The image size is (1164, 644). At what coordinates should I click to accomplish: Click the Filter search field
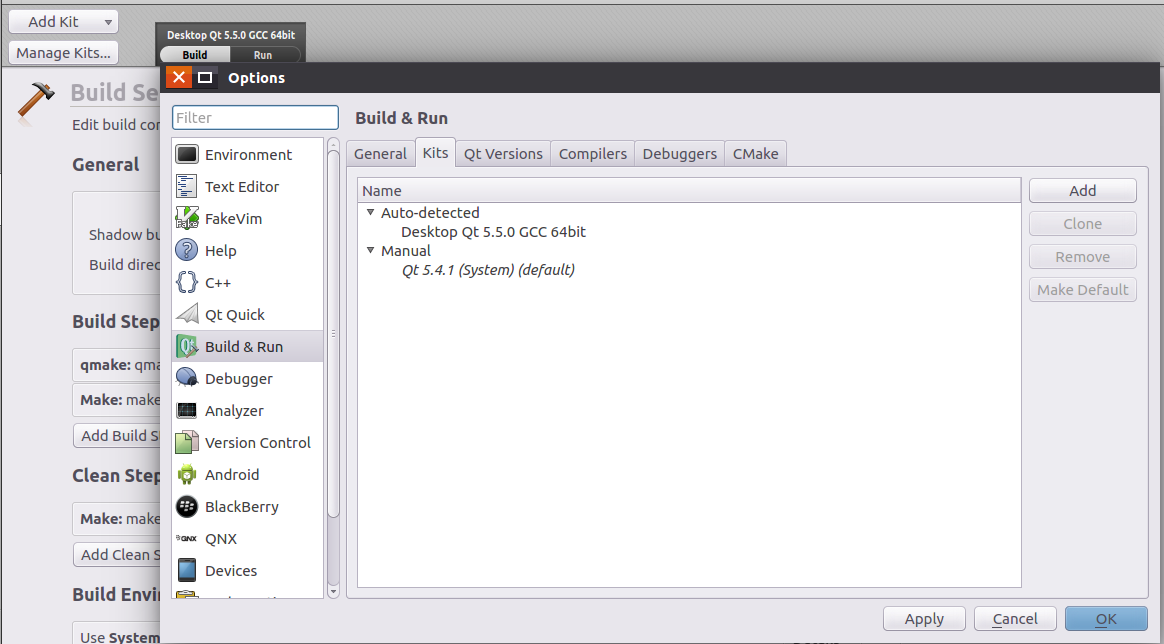tap(255, 118)
